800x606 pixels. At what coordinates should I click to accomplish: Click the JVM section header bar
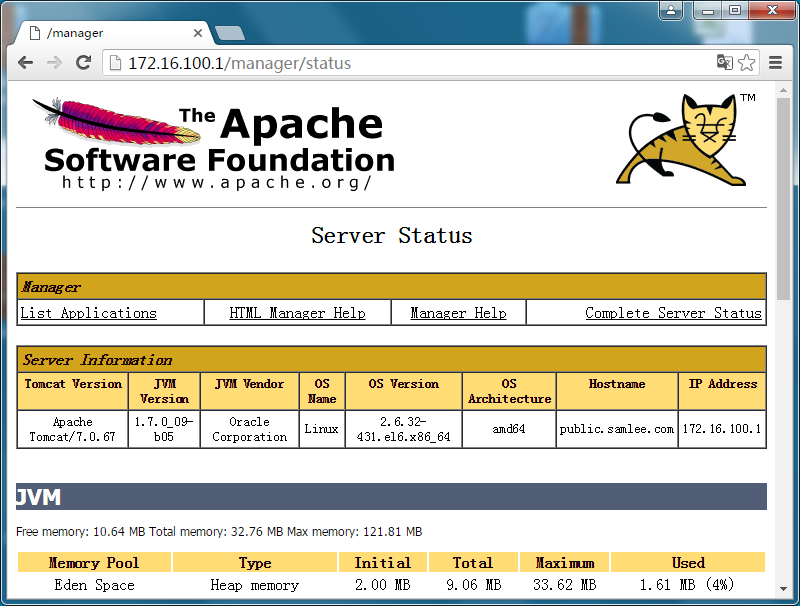(391, 496)
